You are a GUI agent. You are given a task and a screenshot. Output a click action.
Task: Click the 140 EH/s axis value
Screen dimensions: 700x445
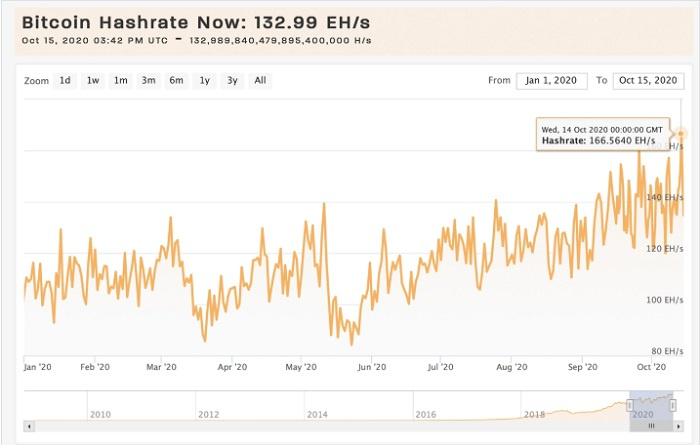coord(665,197)
